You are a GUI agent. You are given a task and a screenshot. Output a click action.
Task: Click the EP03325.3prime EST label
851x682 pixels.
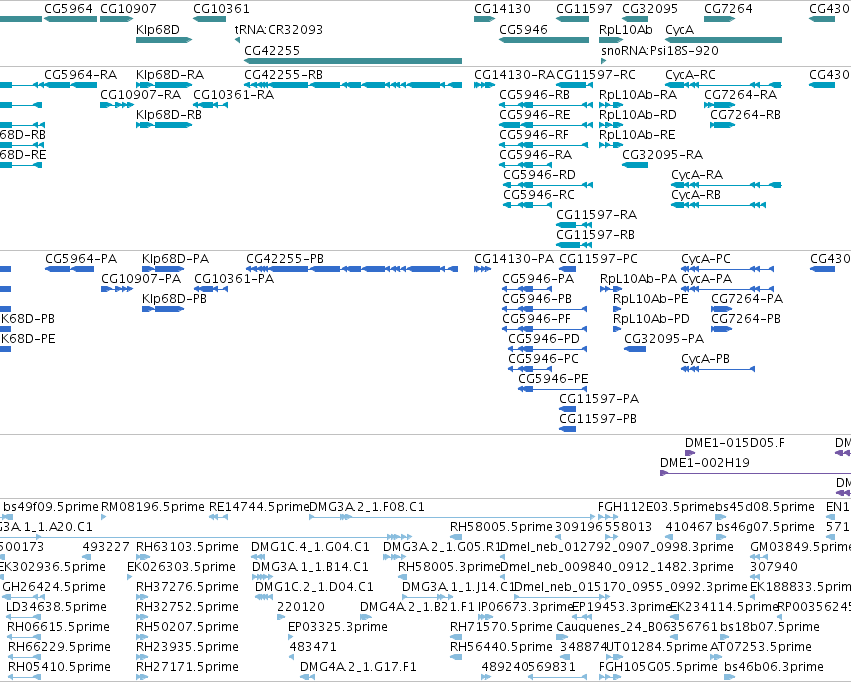coord(338,627)
